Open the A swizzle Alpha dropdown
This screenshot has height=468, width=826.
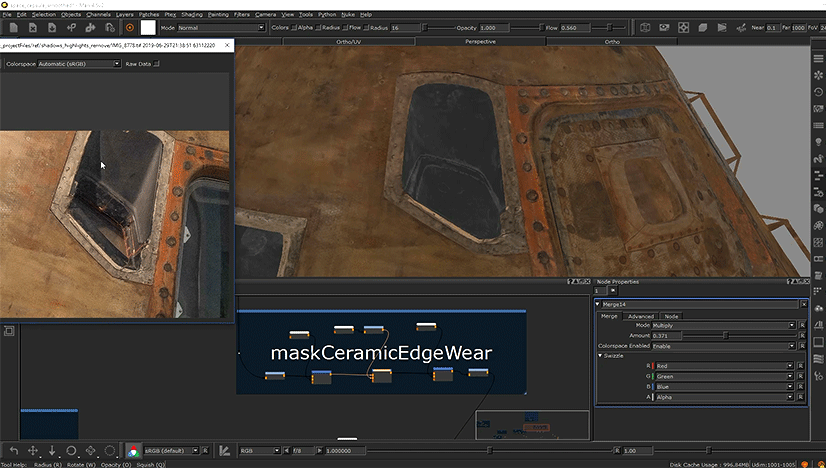click(724, 397)
